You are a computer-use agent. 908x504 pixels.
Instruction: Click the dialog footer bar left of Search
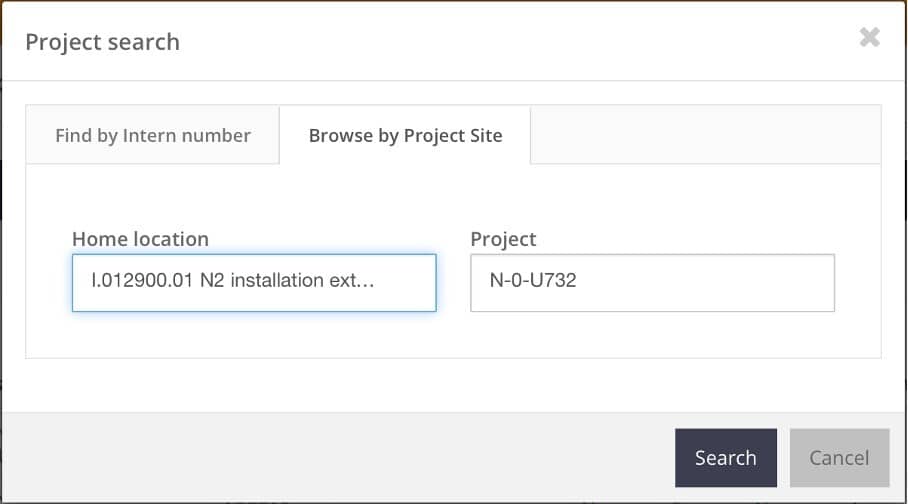[x=338, y=458]
